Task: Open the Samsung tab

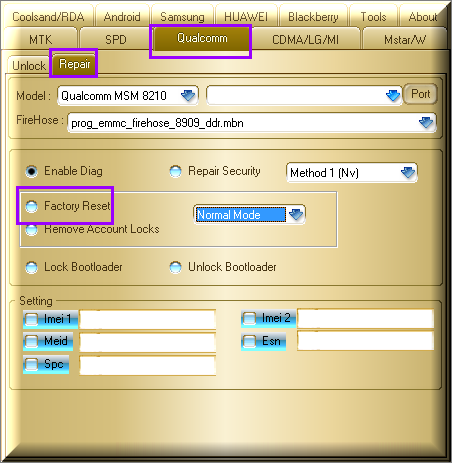Action: click(182, 17)
